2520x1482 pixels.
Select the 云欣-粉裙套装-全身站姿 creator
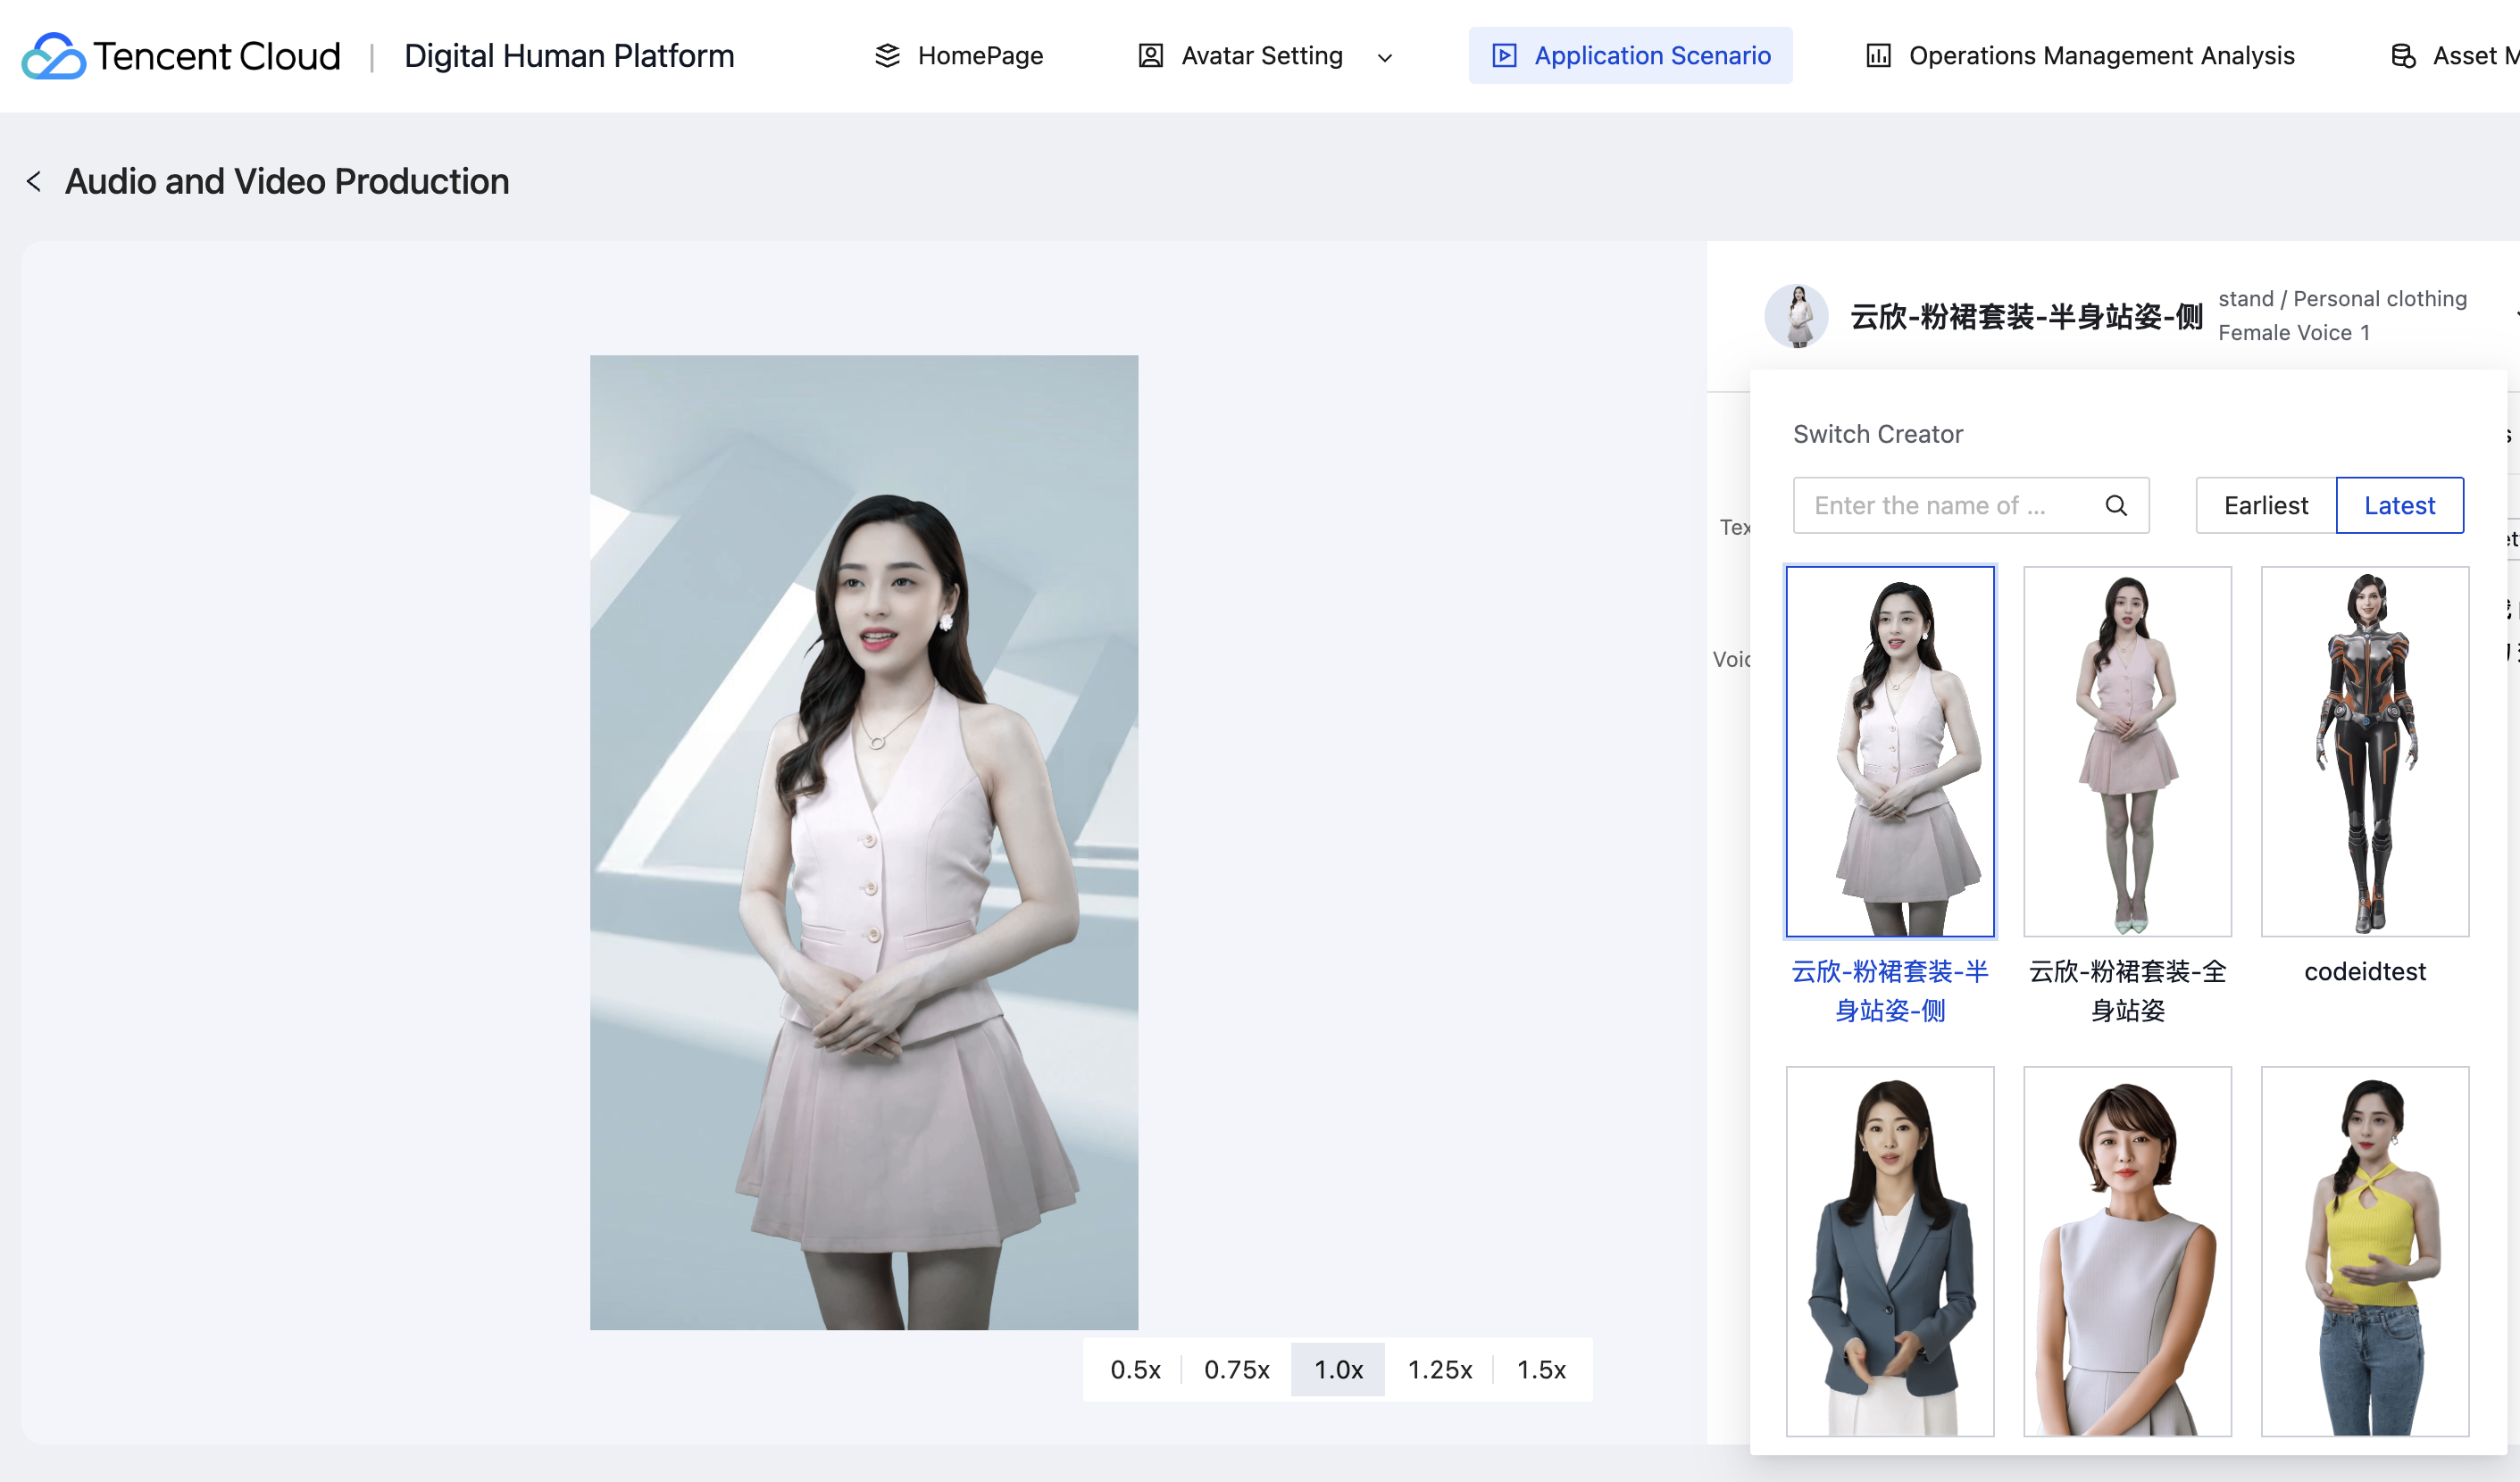(2127, 751)
